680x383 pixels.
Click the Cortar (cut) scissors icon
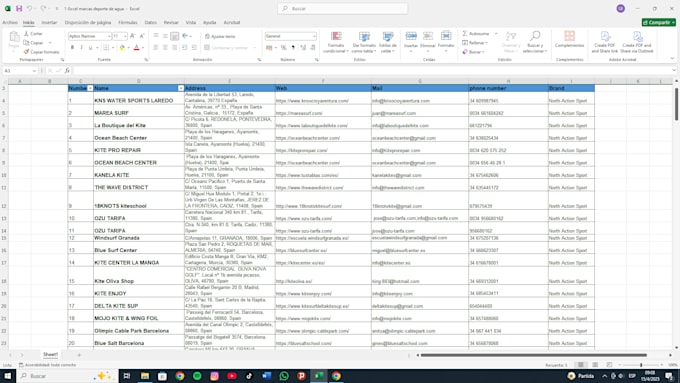click(x=26, y=33)
